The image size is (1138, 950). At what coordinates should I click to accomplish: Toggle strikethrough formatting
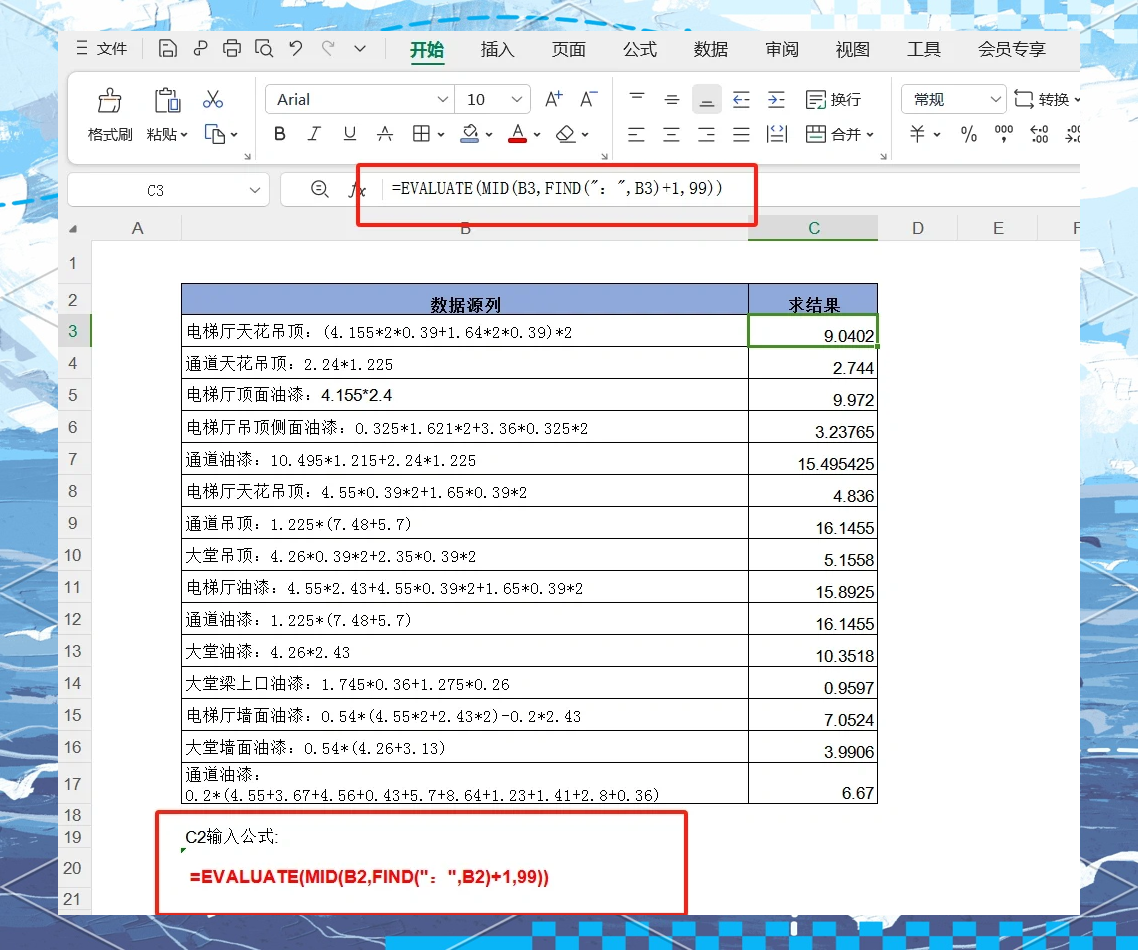click(385, 134)
